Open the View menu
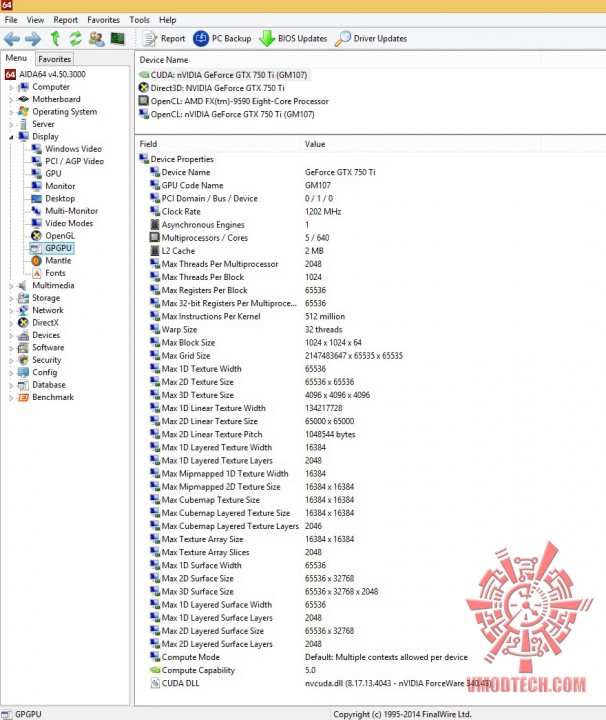The height and width of the screenshot is (720, 606). tap(35, 20)
